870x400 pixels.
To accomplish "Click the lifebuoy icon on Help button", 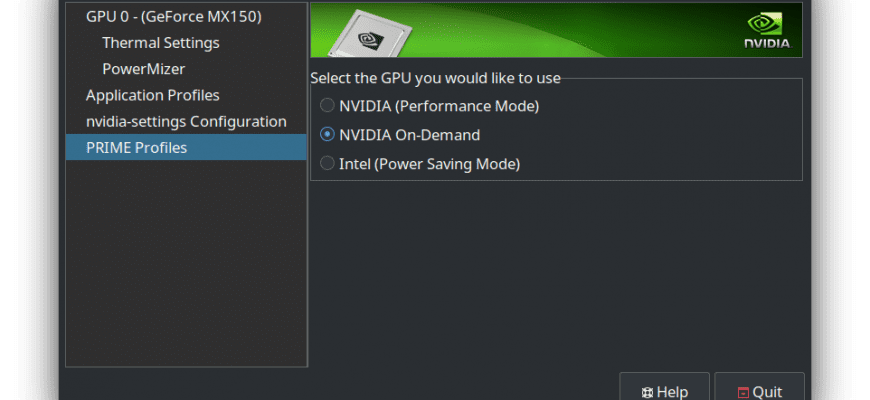I will point(647,392).
